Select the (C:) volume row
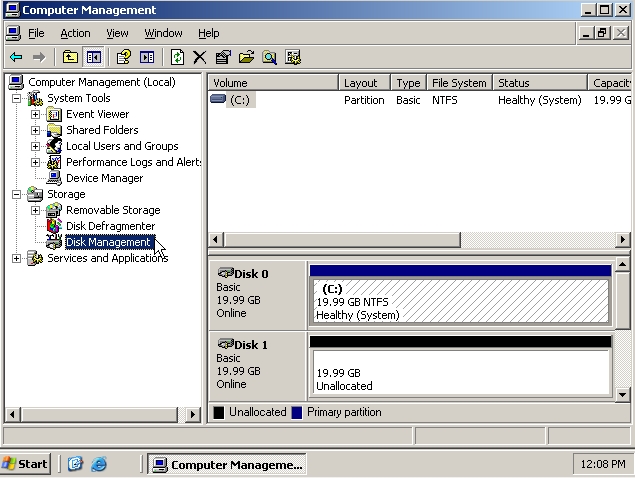 pos(420,100)
